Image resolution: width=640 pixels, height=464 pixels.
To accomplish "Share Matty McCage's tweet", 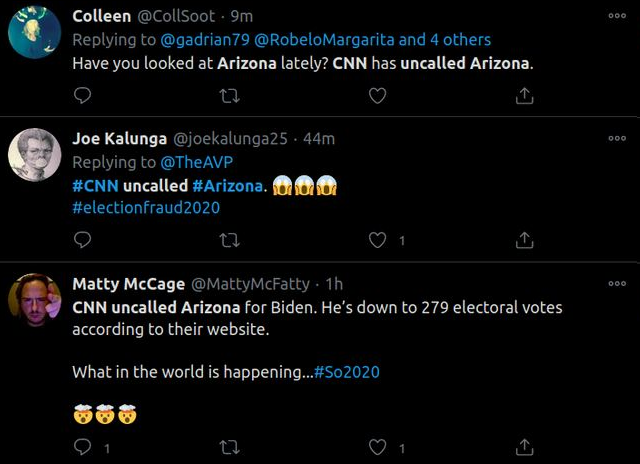I will 523,447.
